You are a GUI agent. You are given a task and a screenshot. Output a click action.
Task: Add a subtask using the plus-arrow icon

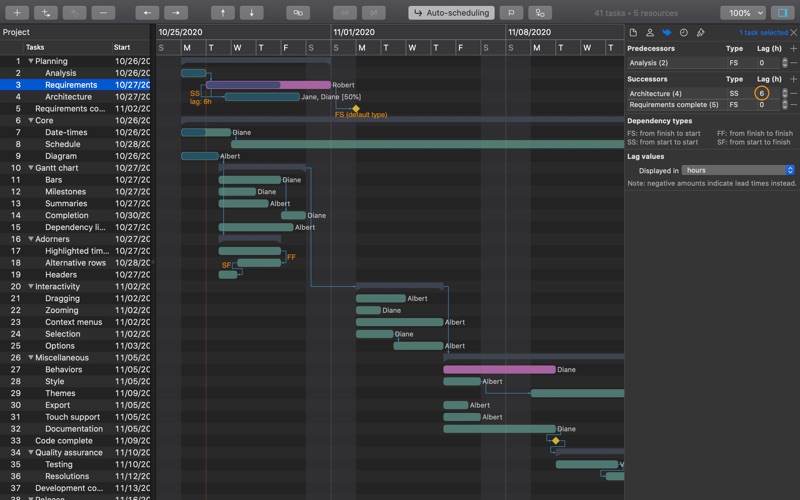(46, 13)
